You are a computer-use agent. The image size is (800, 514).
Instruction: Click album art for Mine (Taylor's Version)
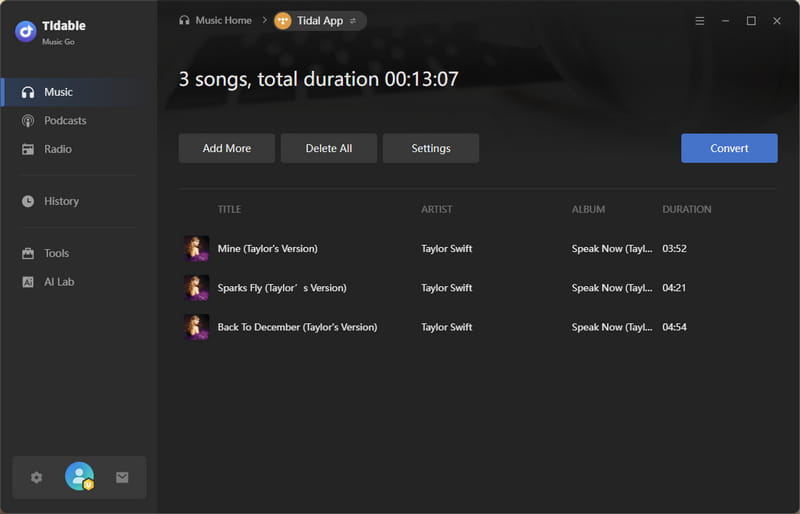[x=196, y=249]
